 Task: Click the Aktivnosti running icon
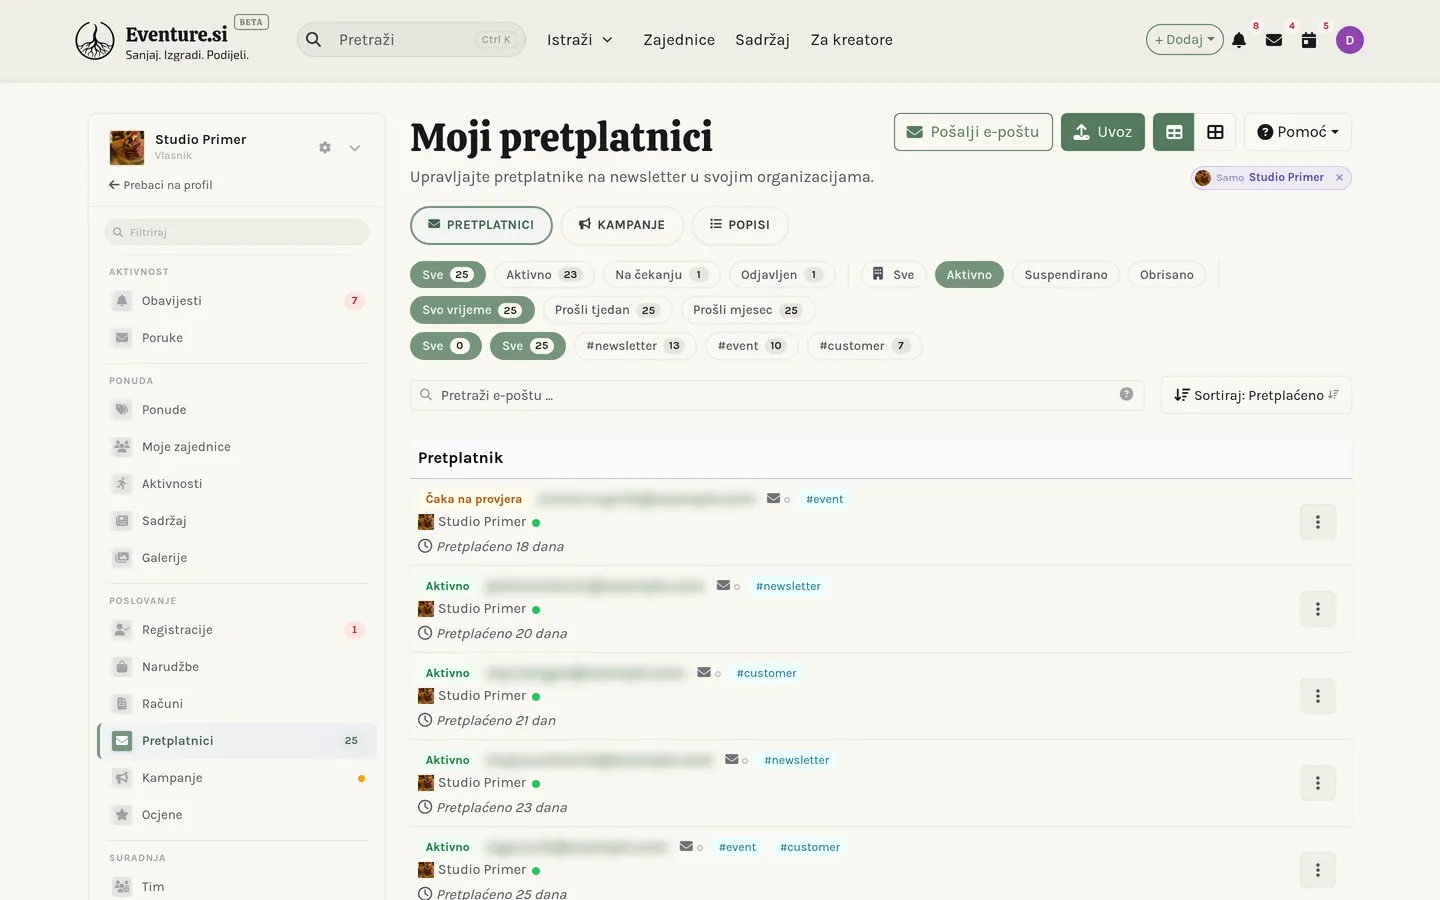(x=122, y=484)
